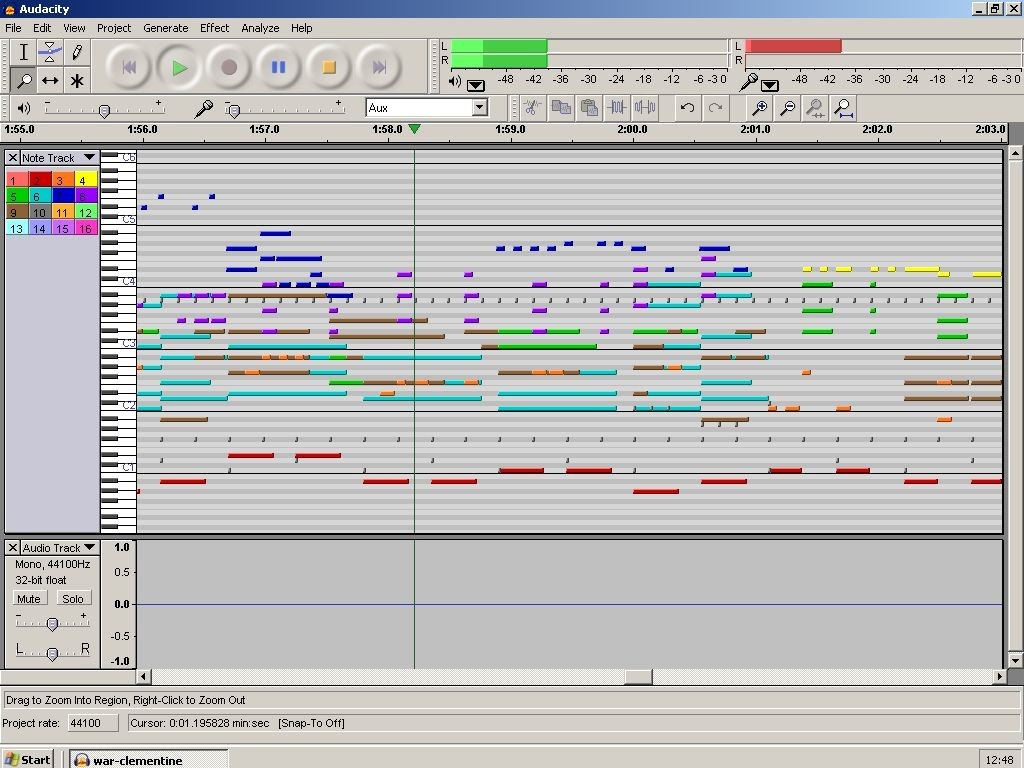Start playback with the Play button
Image resolution: width=1024 pixels, height=768 pixels.
(x=179, y=67)
